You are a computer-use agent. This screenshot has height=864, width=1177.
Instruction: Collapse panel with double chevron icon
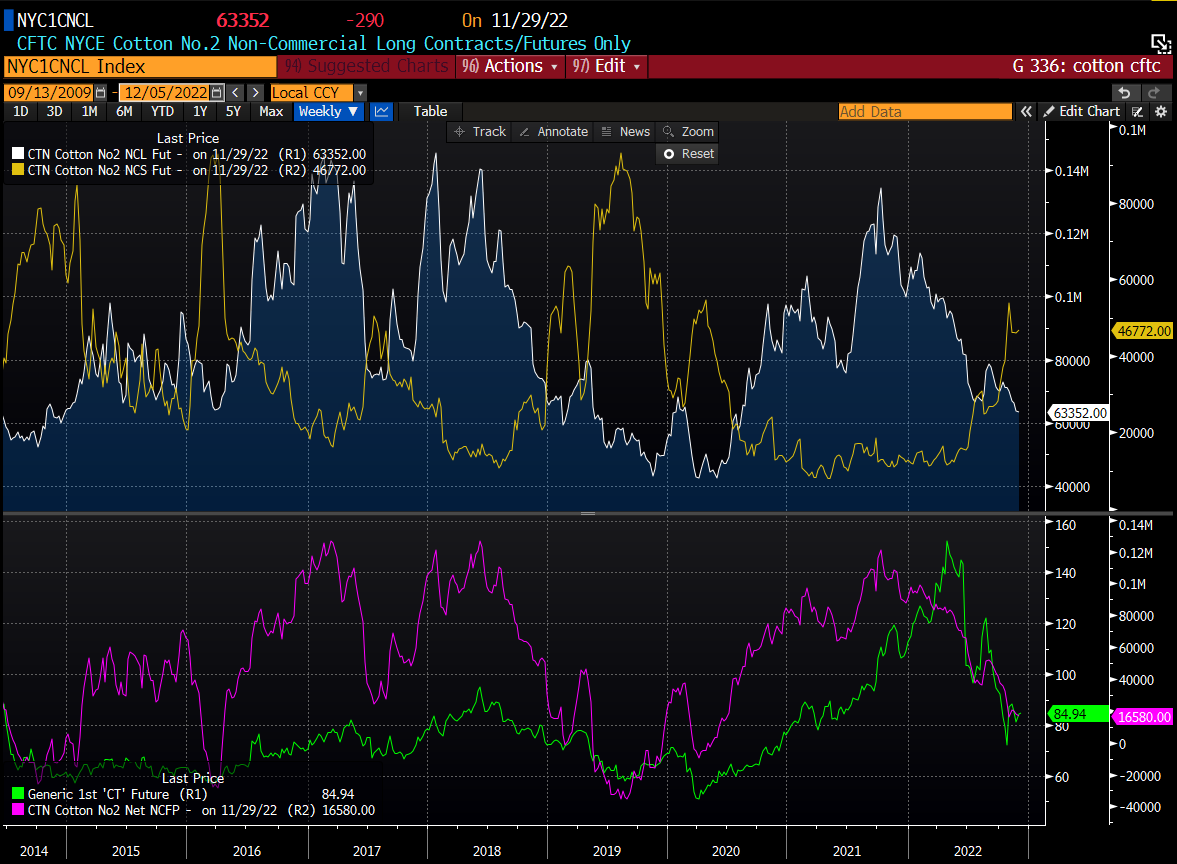coord(1026,112)
